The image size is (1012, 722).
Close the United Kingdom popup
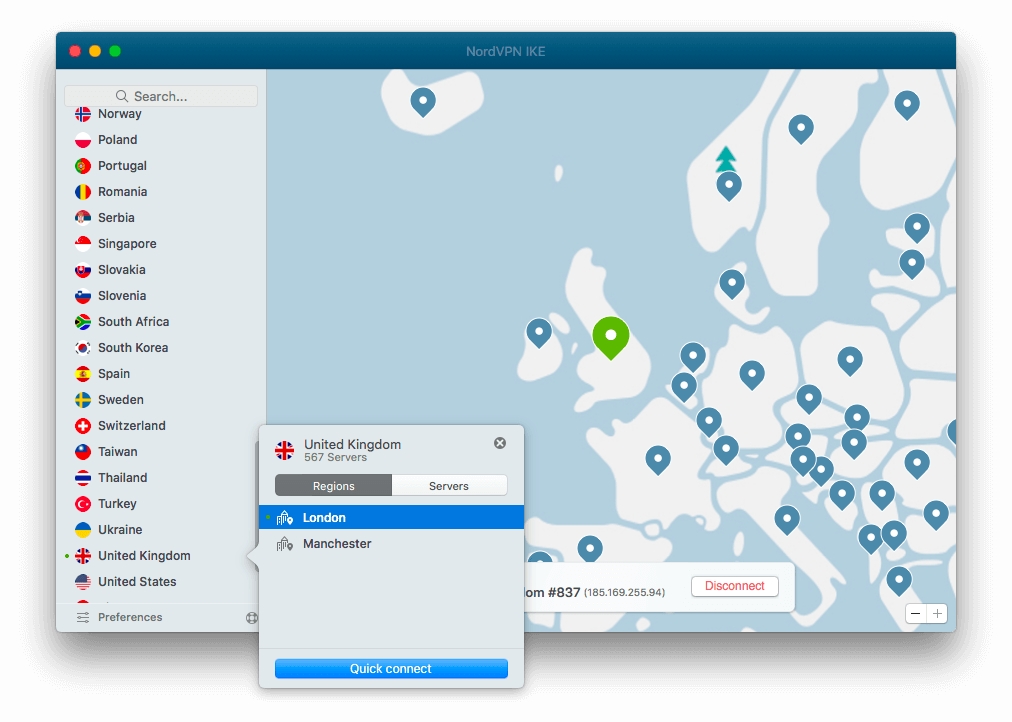(x=500, y=443)
